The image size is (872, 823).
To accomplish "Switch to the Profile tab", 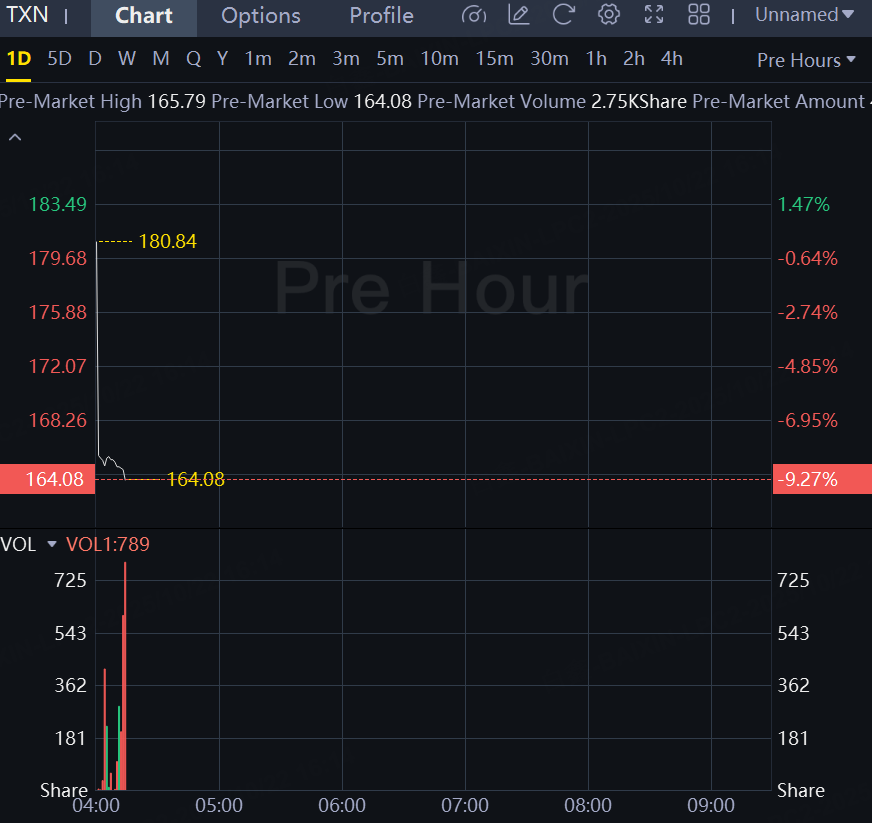I will pyautogui.click(x=381, y=16).
